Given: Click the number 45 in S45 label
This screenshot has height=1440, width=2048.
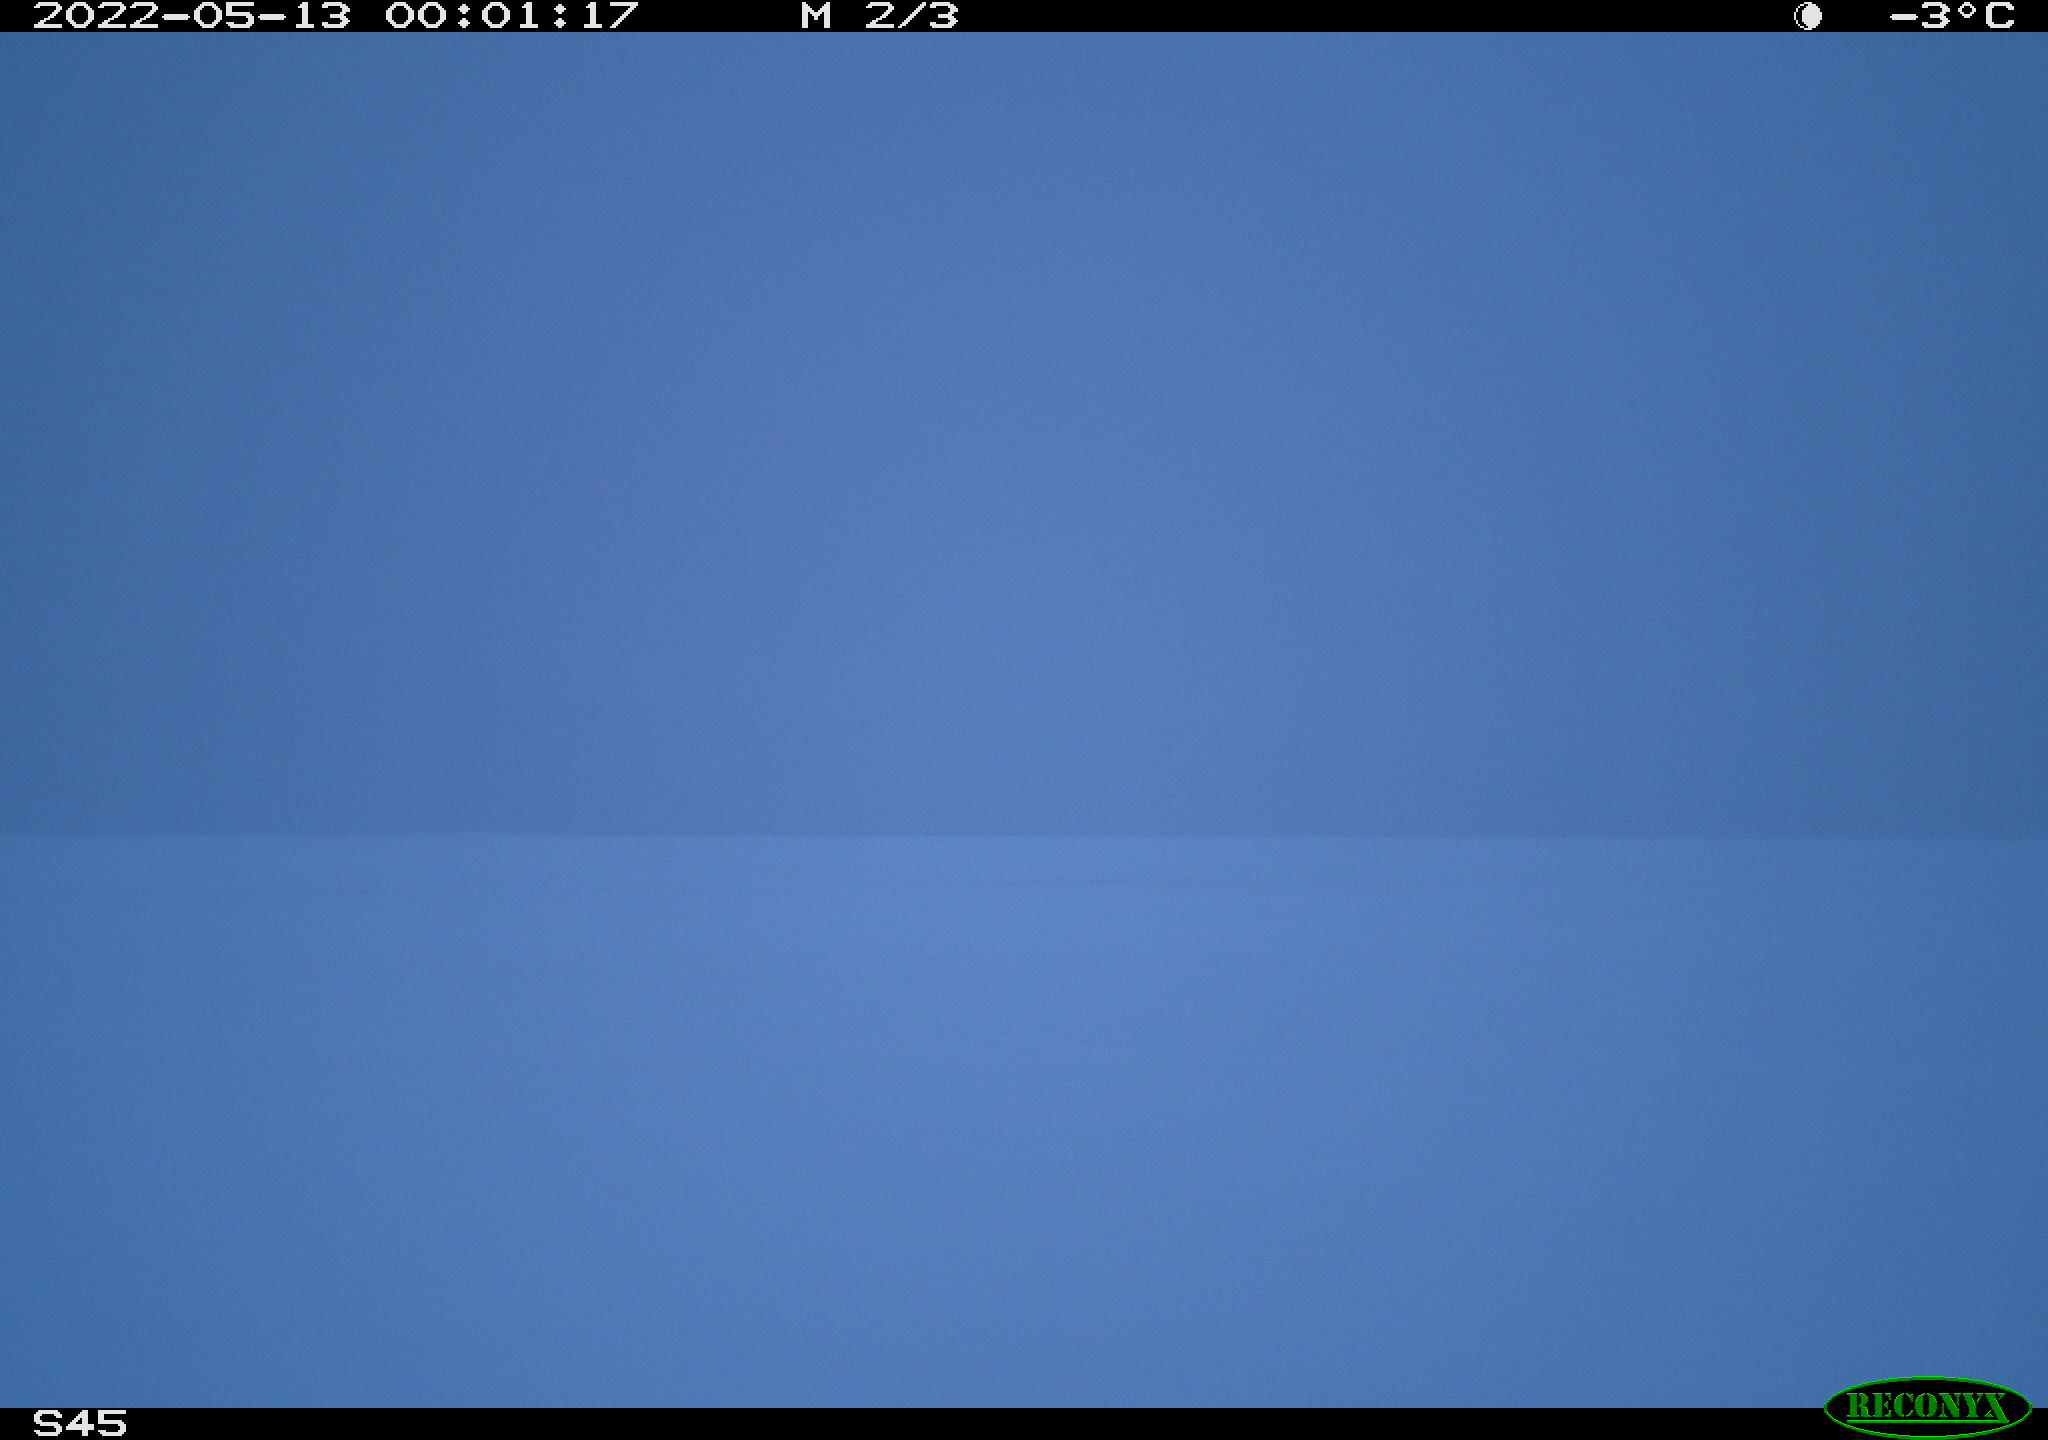Looking at the screenshot, I should pyautogui.click(x=97, y=1423).
